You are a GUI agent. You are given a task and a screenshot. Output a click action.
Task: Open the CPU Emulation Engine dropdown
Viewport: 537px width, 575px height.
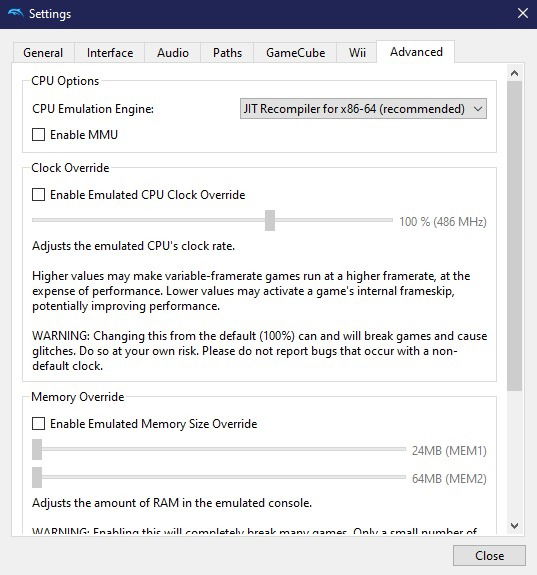click(363, 109)
